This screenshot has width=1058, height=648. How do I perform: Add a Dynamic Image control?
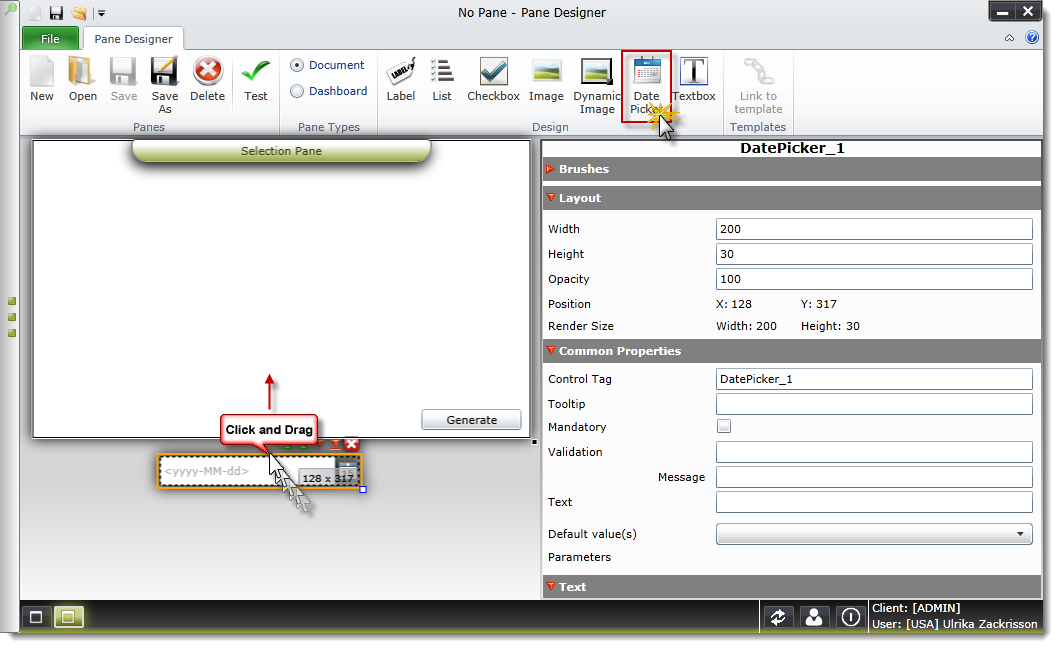[596, 80]
